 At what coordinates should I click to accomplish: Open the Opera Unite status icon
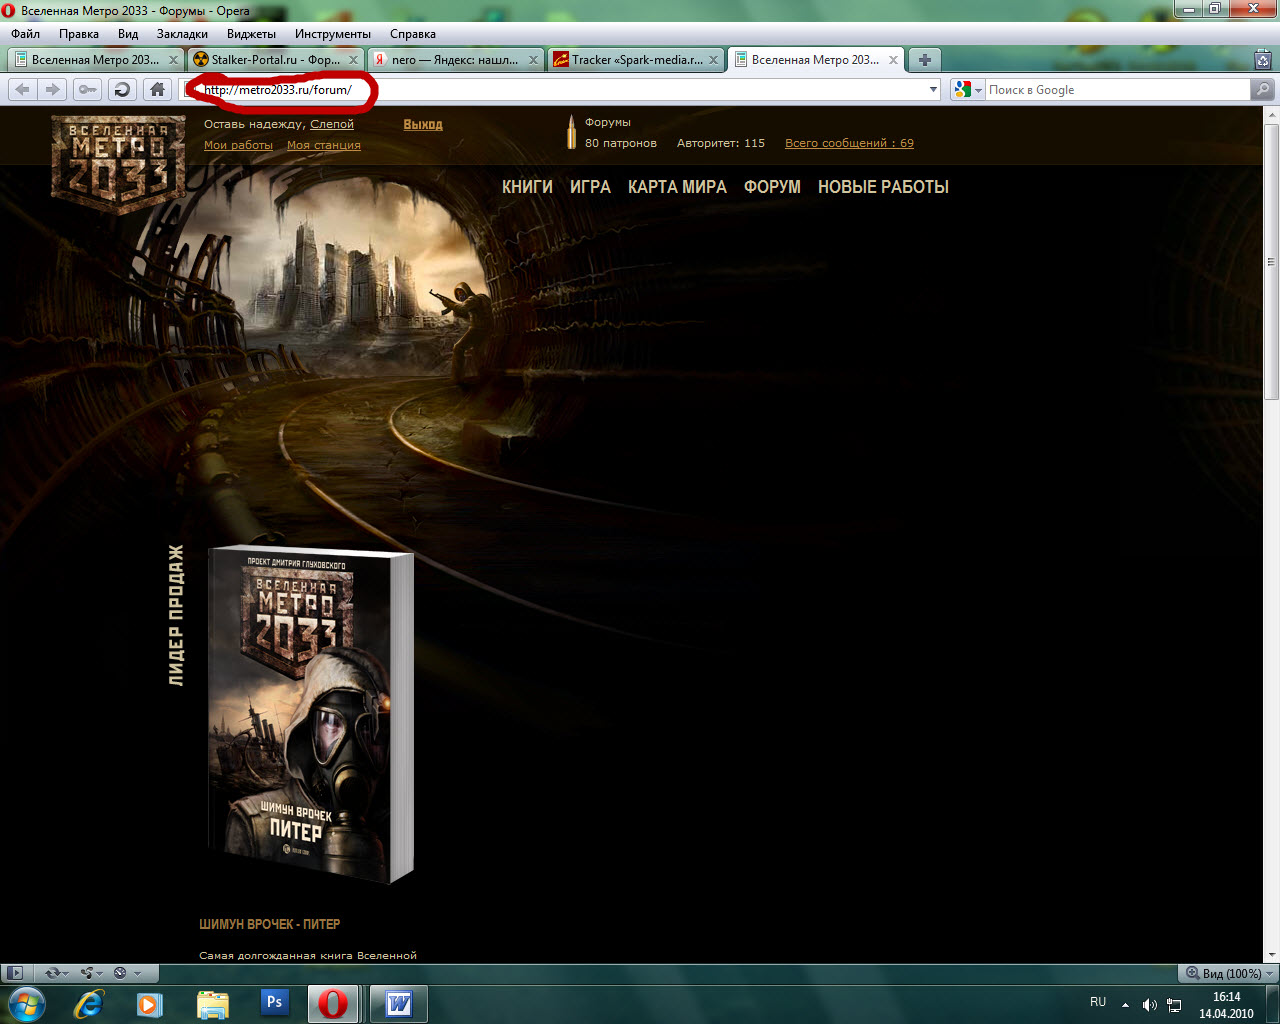point(91,973)
